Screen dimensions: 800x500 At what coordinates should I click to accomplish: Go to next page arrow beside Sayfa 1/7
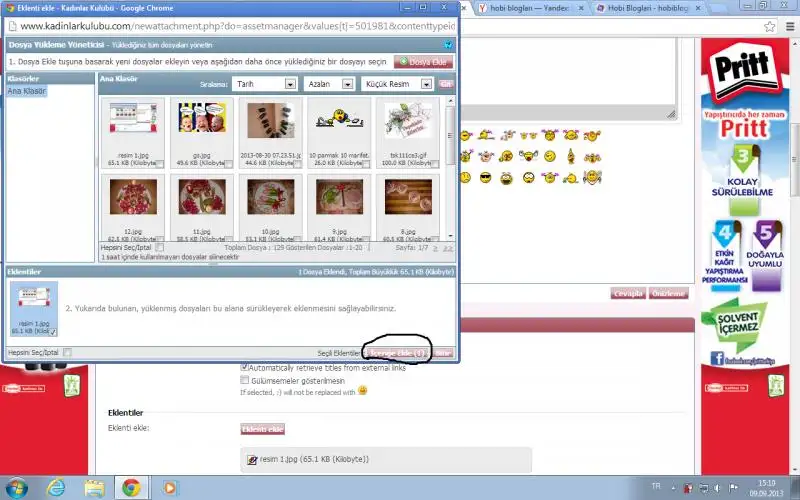[x=435, y=248]
